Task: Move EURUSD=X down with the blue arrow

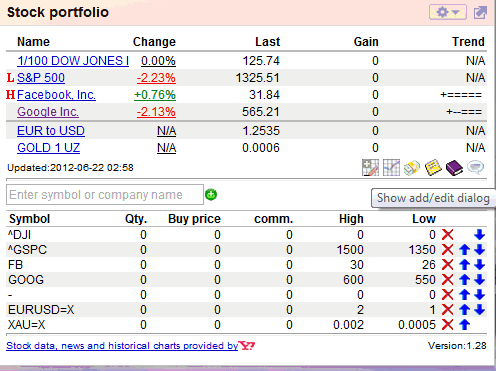Action: (x=480, y=310)
